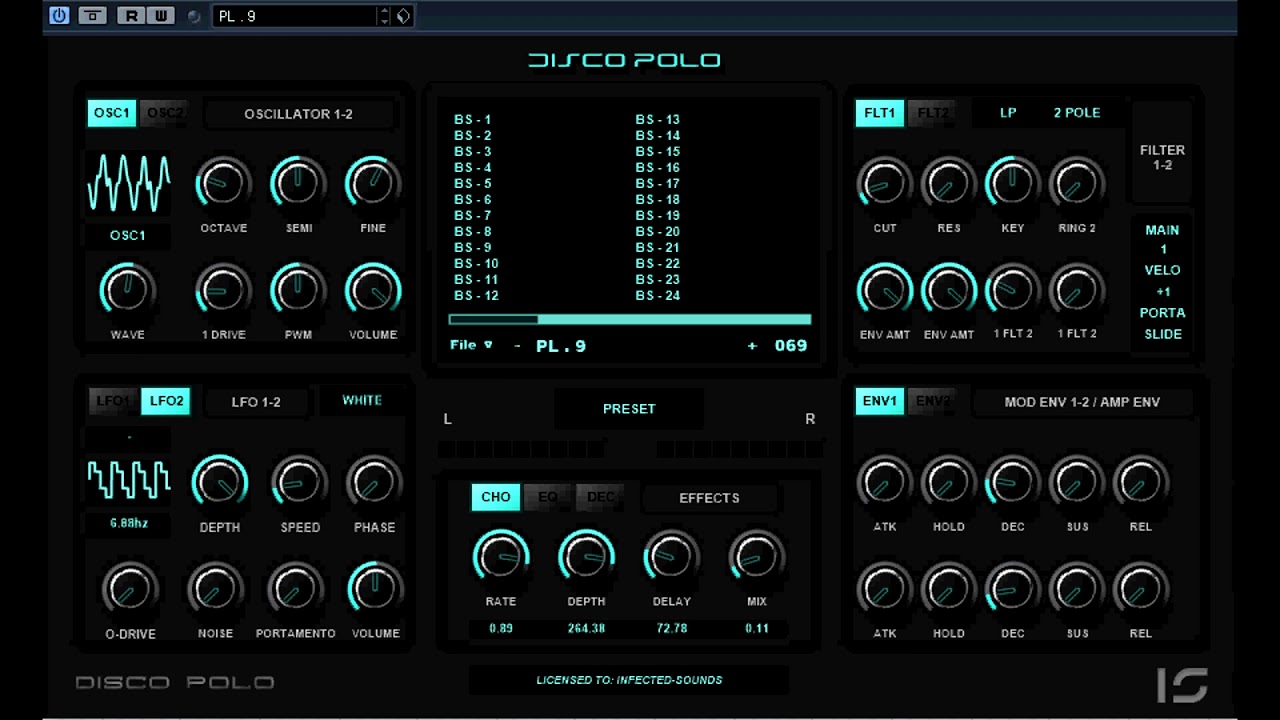Click the LFO section VOLUME knob
This screenshot has height=720, width=1280.
pyautogui.click(x=375, y=589)
